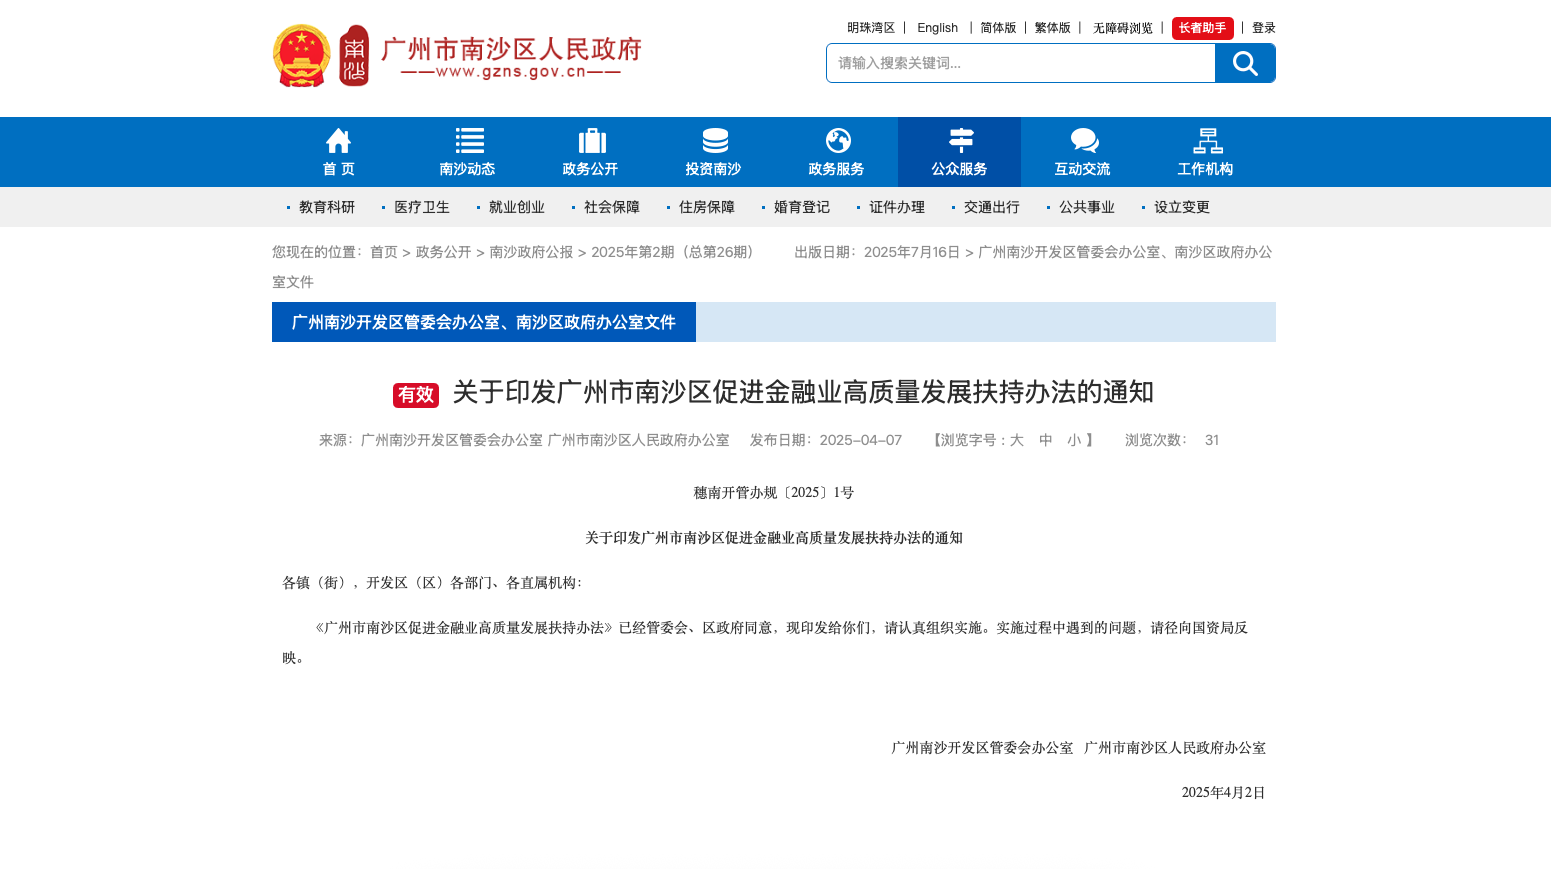The height and width of the screenshot is (869, 1551).
Task: Open the 政务公开 government affairs icon
Action: [591, 140]
